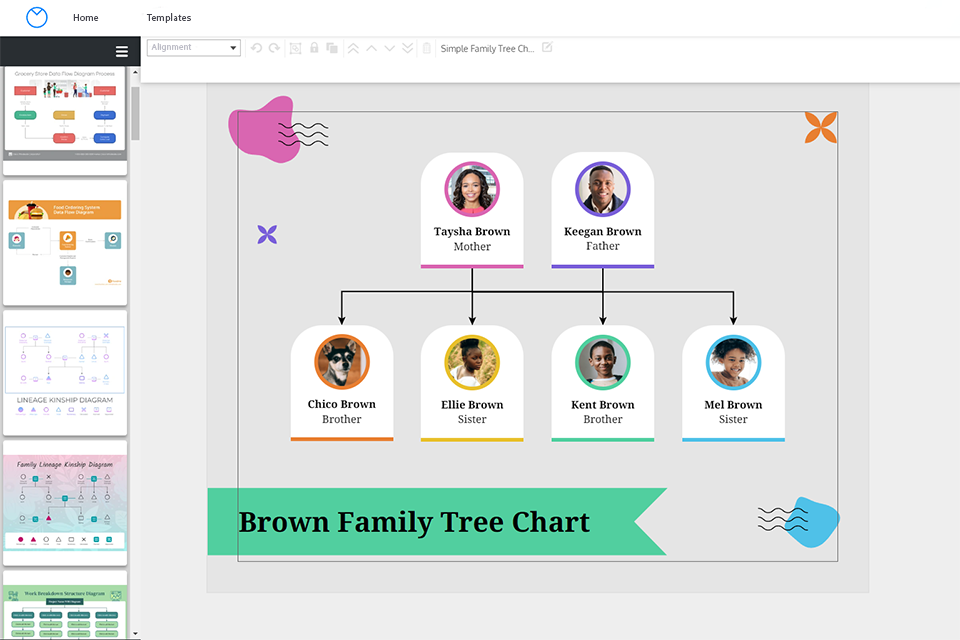Send the selection to the back

(407, 47)
